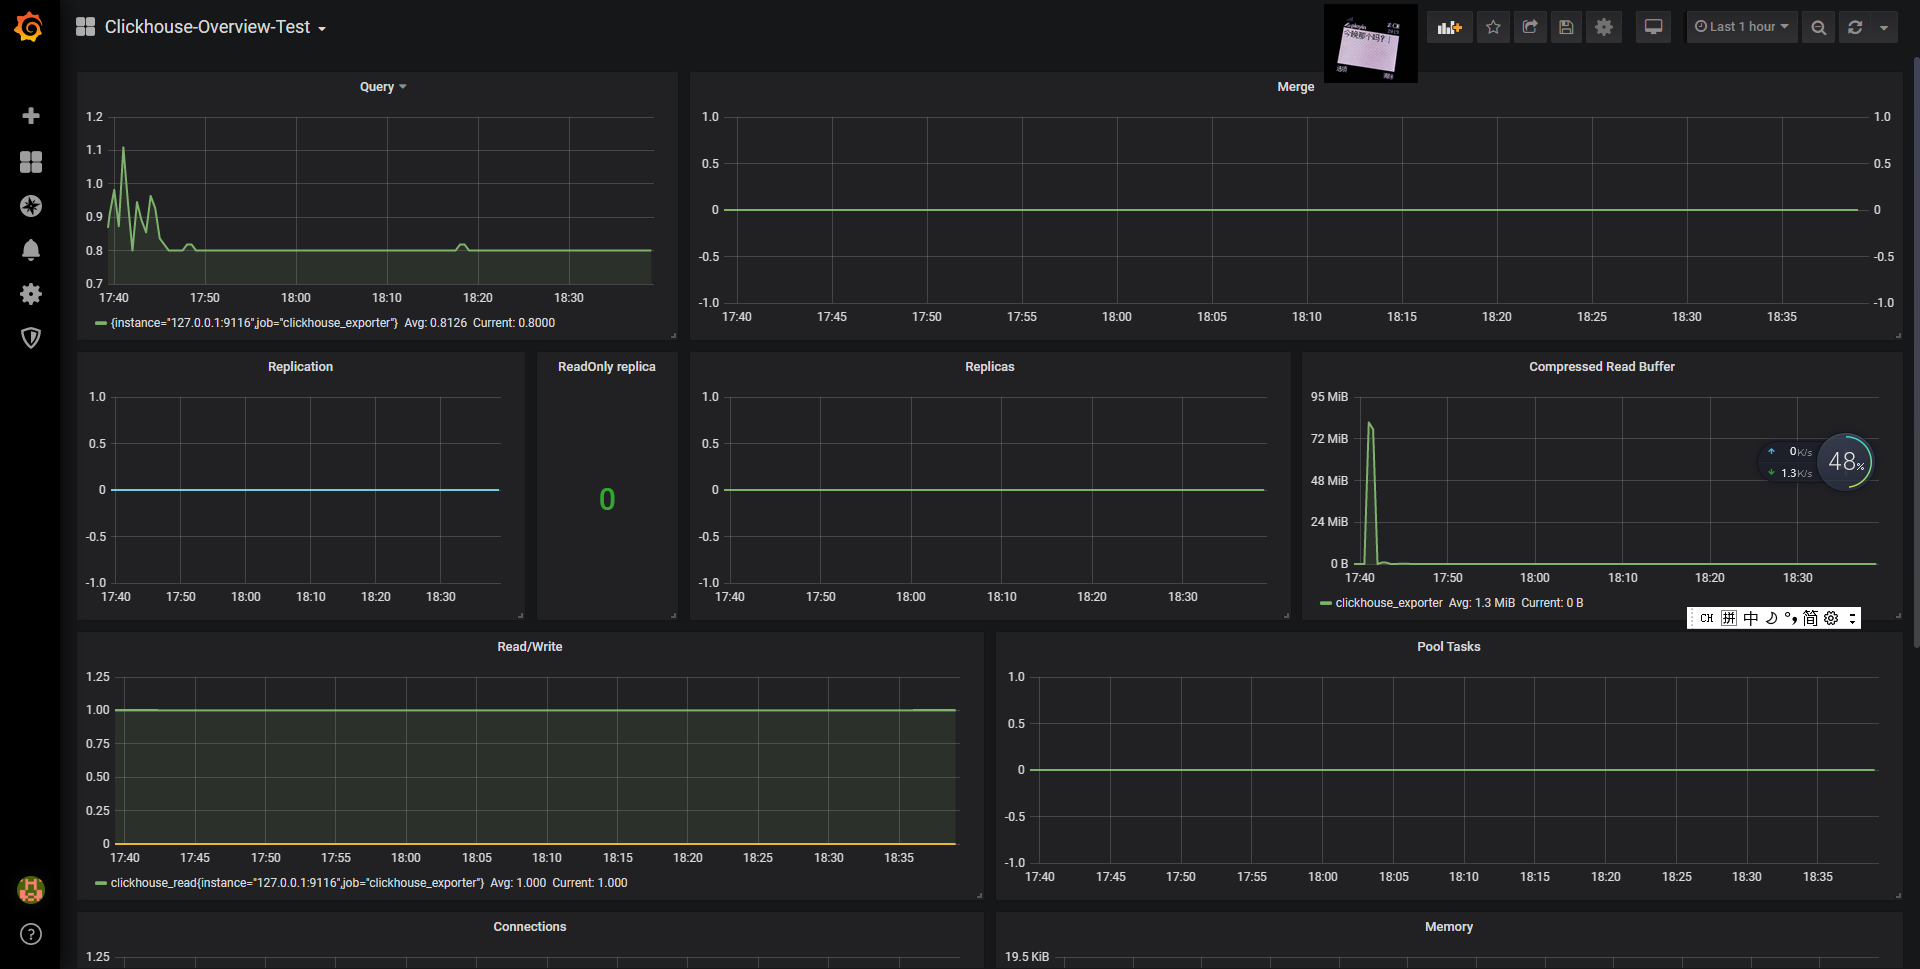This screenshot has width=1920, height=969.
Task: Mark dashboard as favorite with star
Action: [1493, 27]
